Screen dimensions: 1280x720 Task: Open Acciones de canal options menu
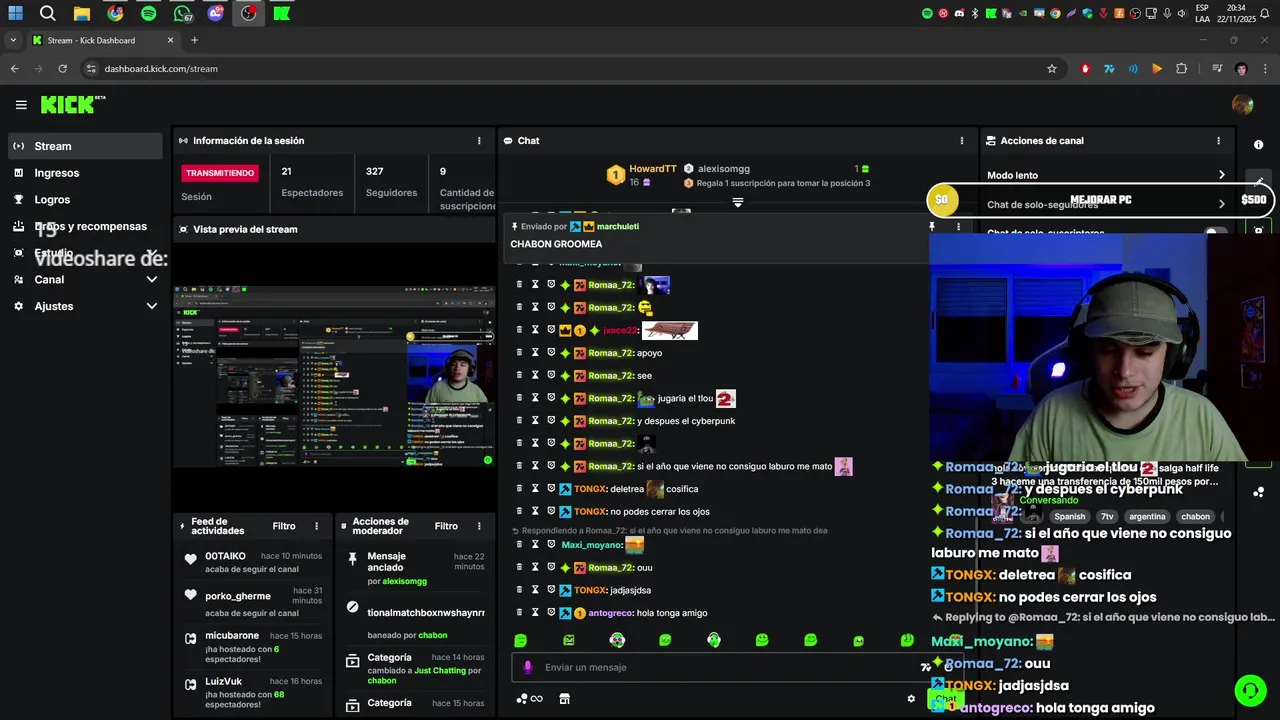(x=1218, y=141)
